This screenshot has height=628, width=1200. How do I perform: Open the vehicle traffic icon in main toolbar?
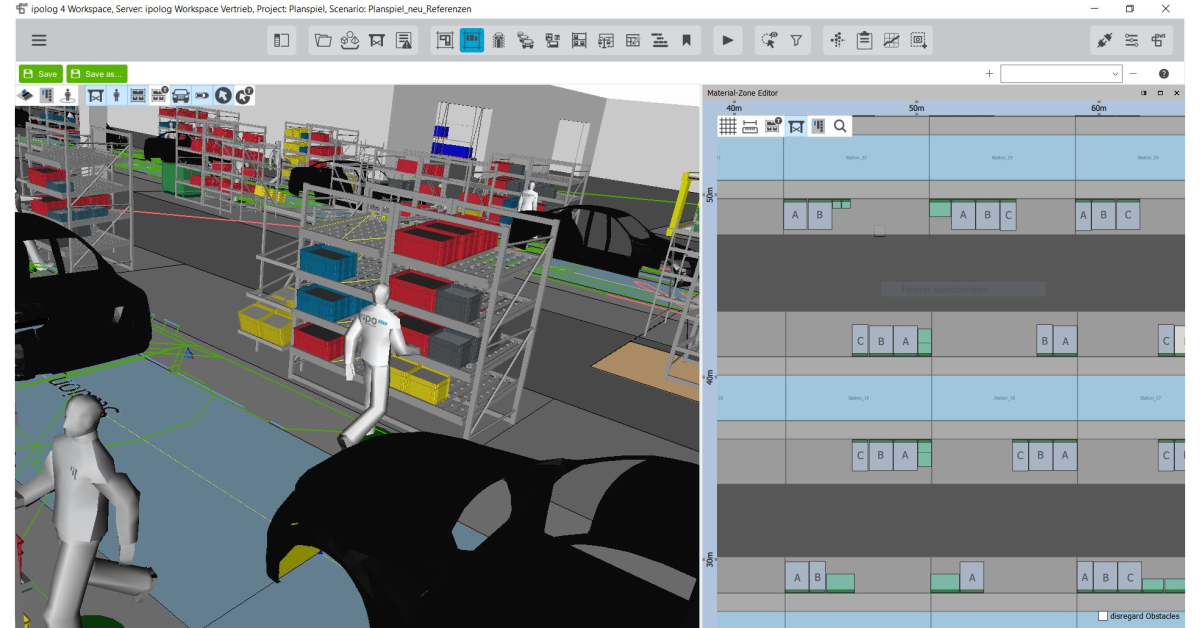[526, 41]
